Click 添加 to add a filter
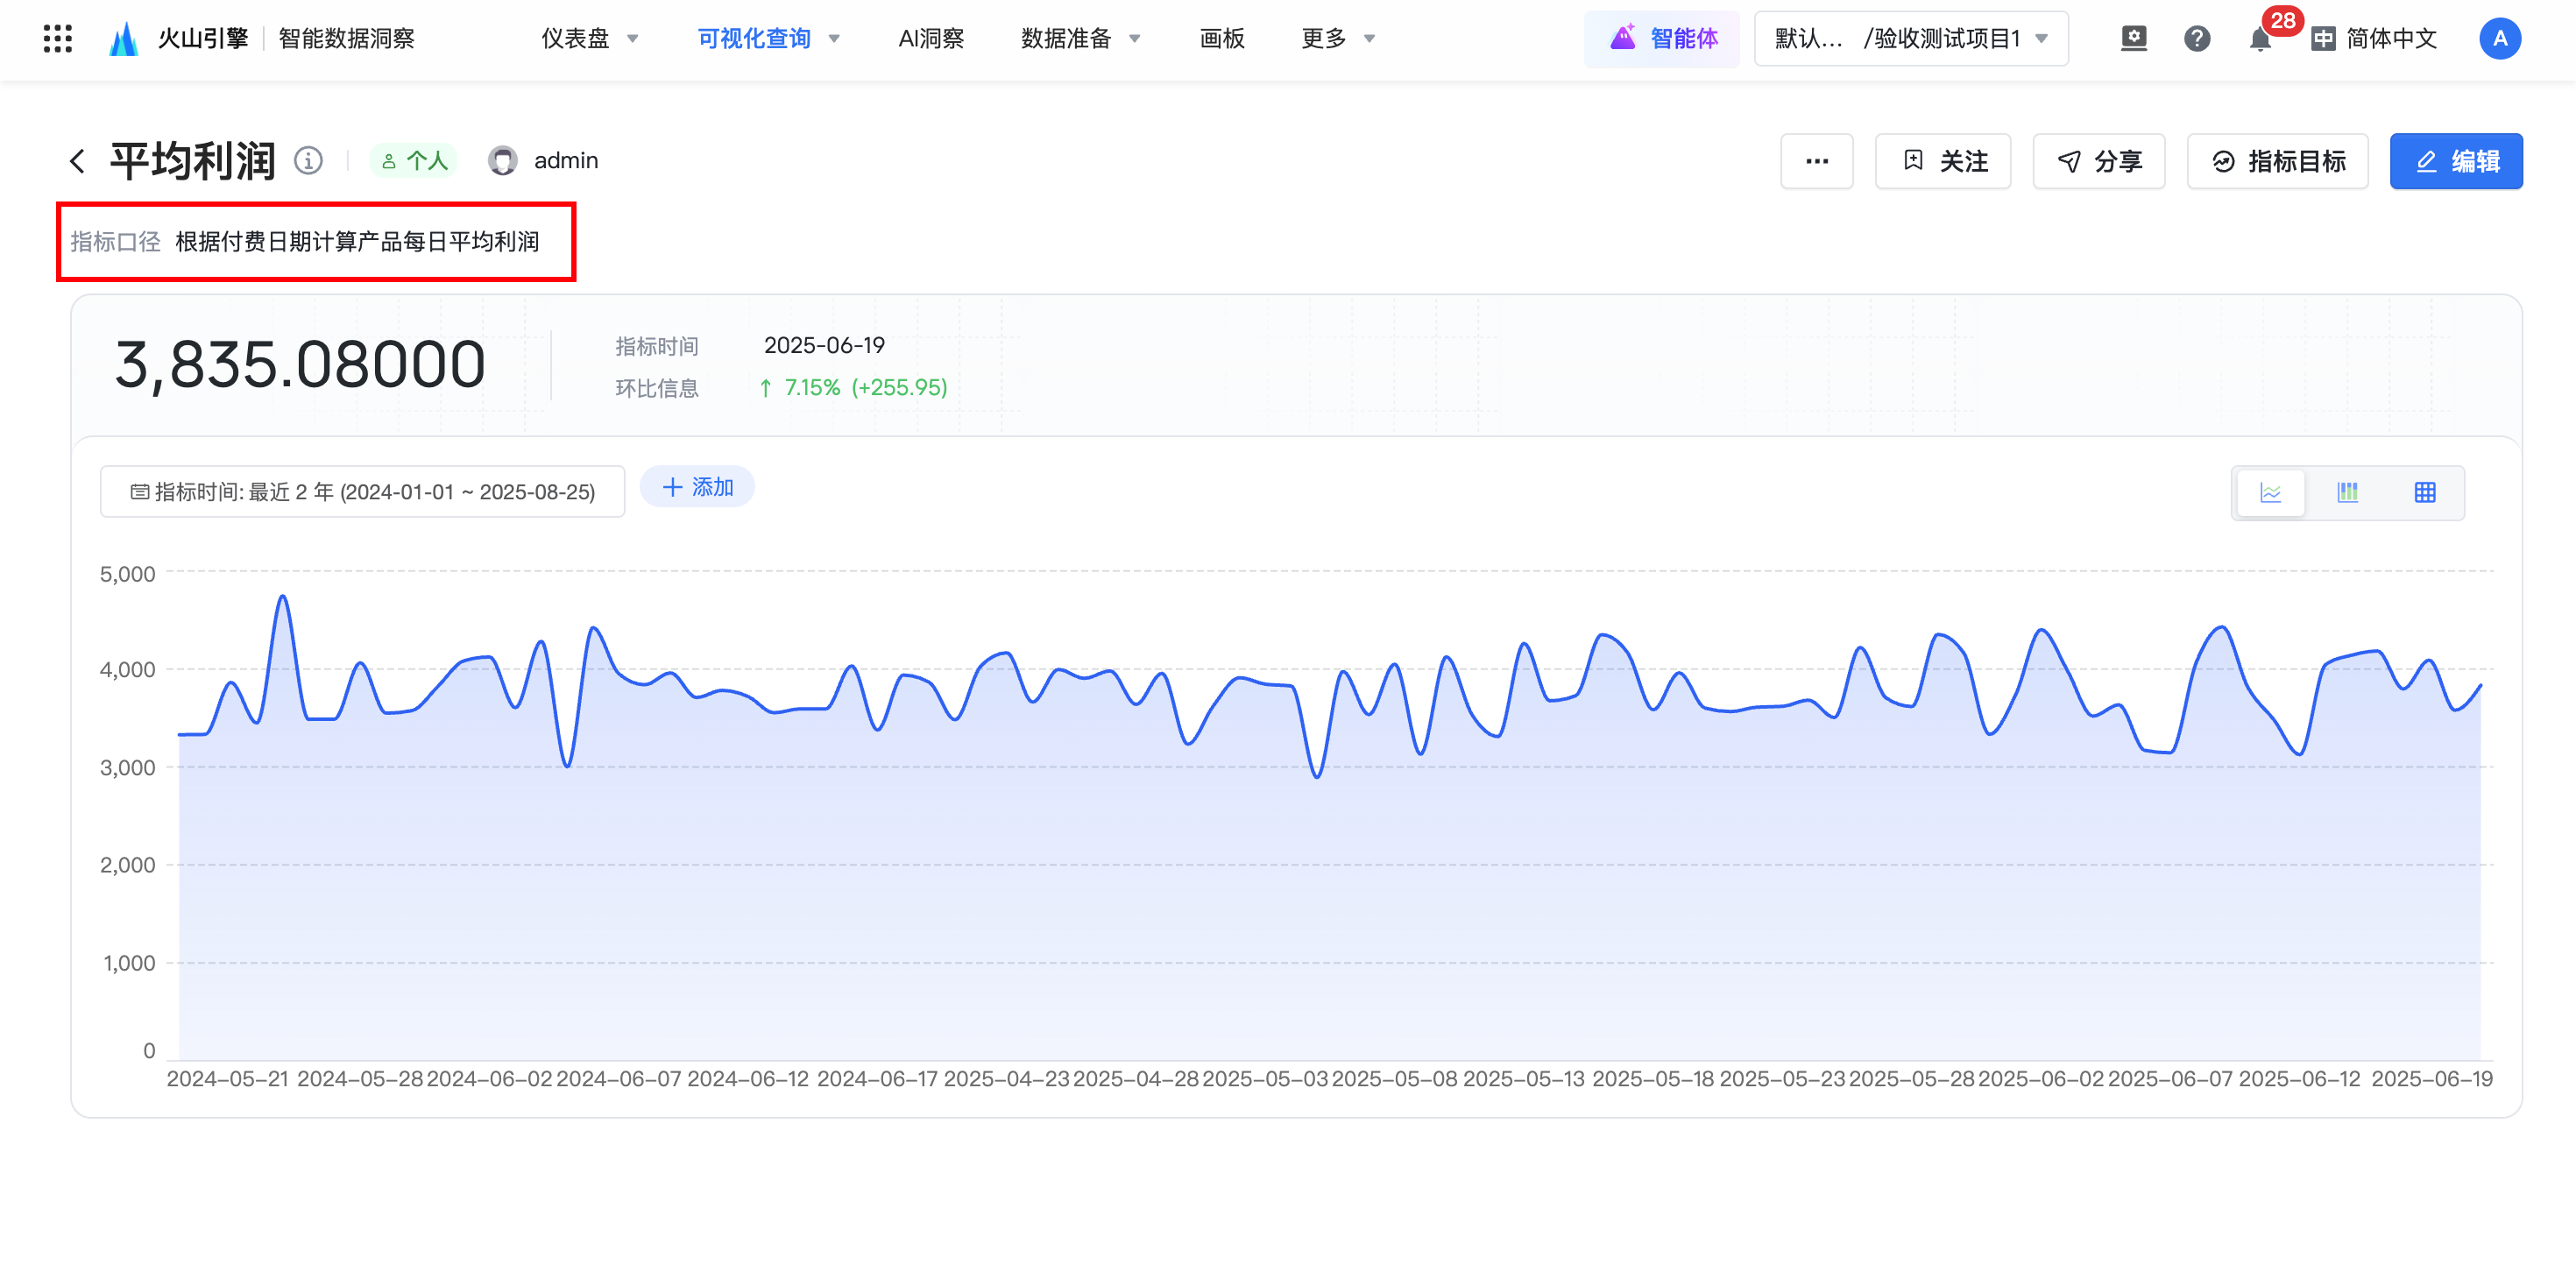 click(x=697, y=487)
